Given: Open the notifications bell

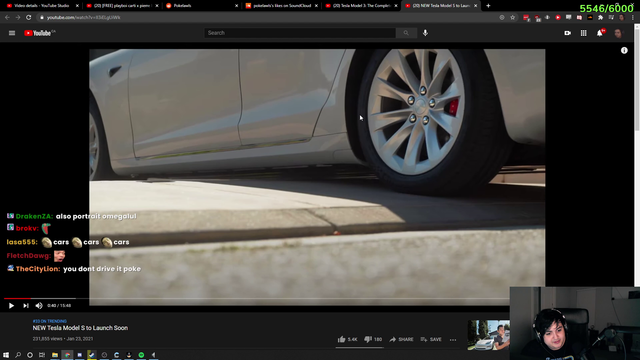Looking at the screenshot, I should pos(600,33).
